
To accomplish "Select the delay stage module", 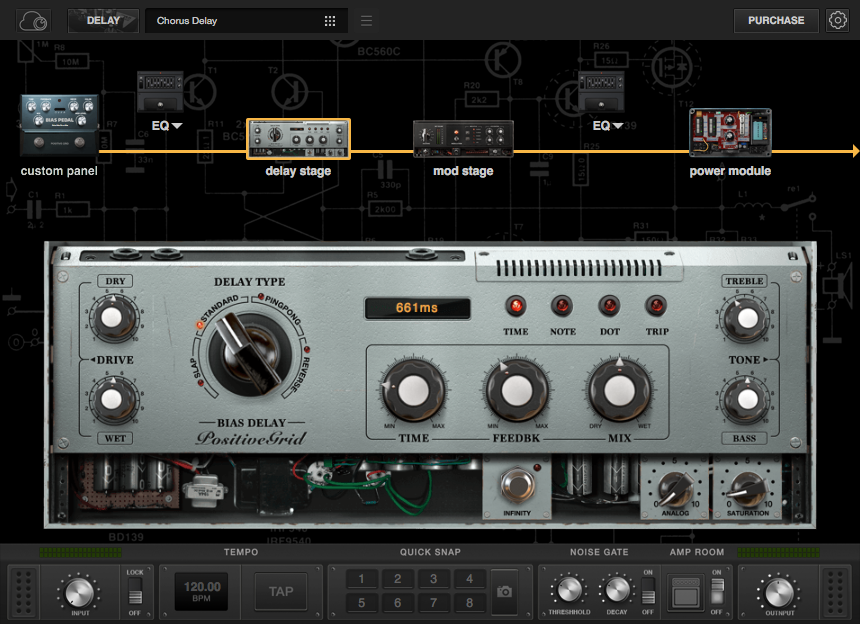I will (298, 139).
